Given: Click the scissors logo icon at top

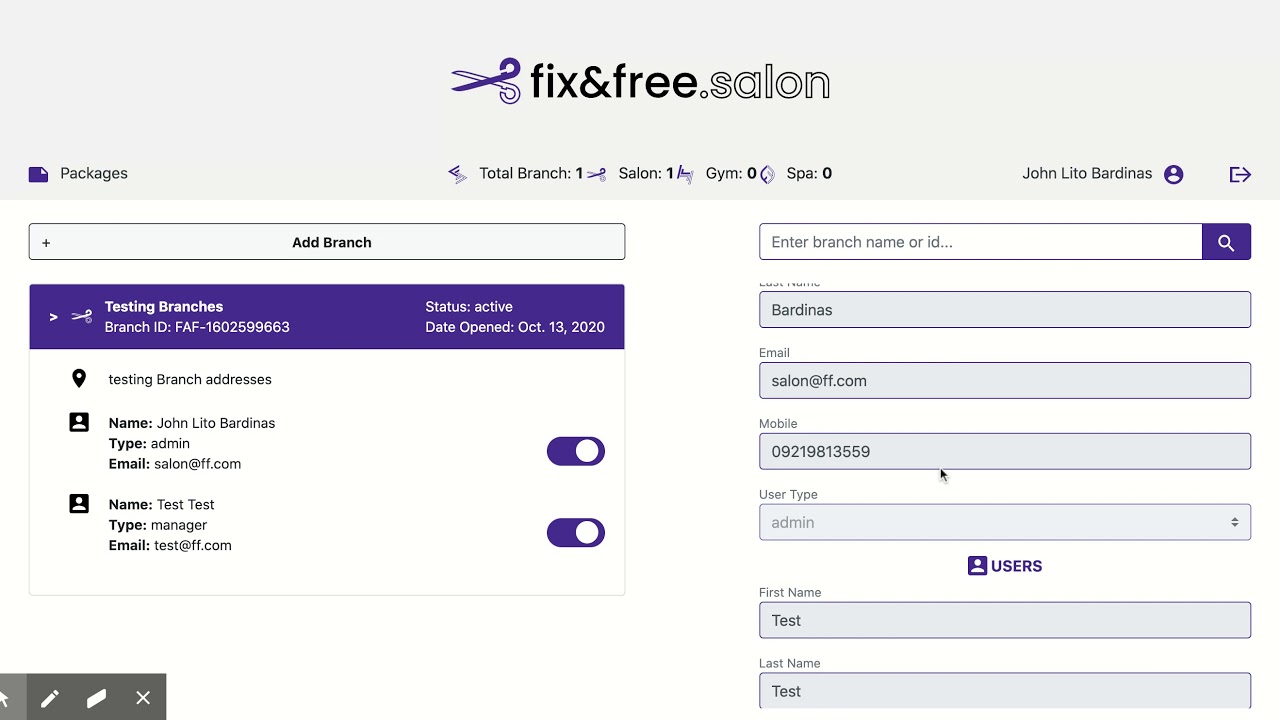Looking at the screenshot, I should point(486,81).
